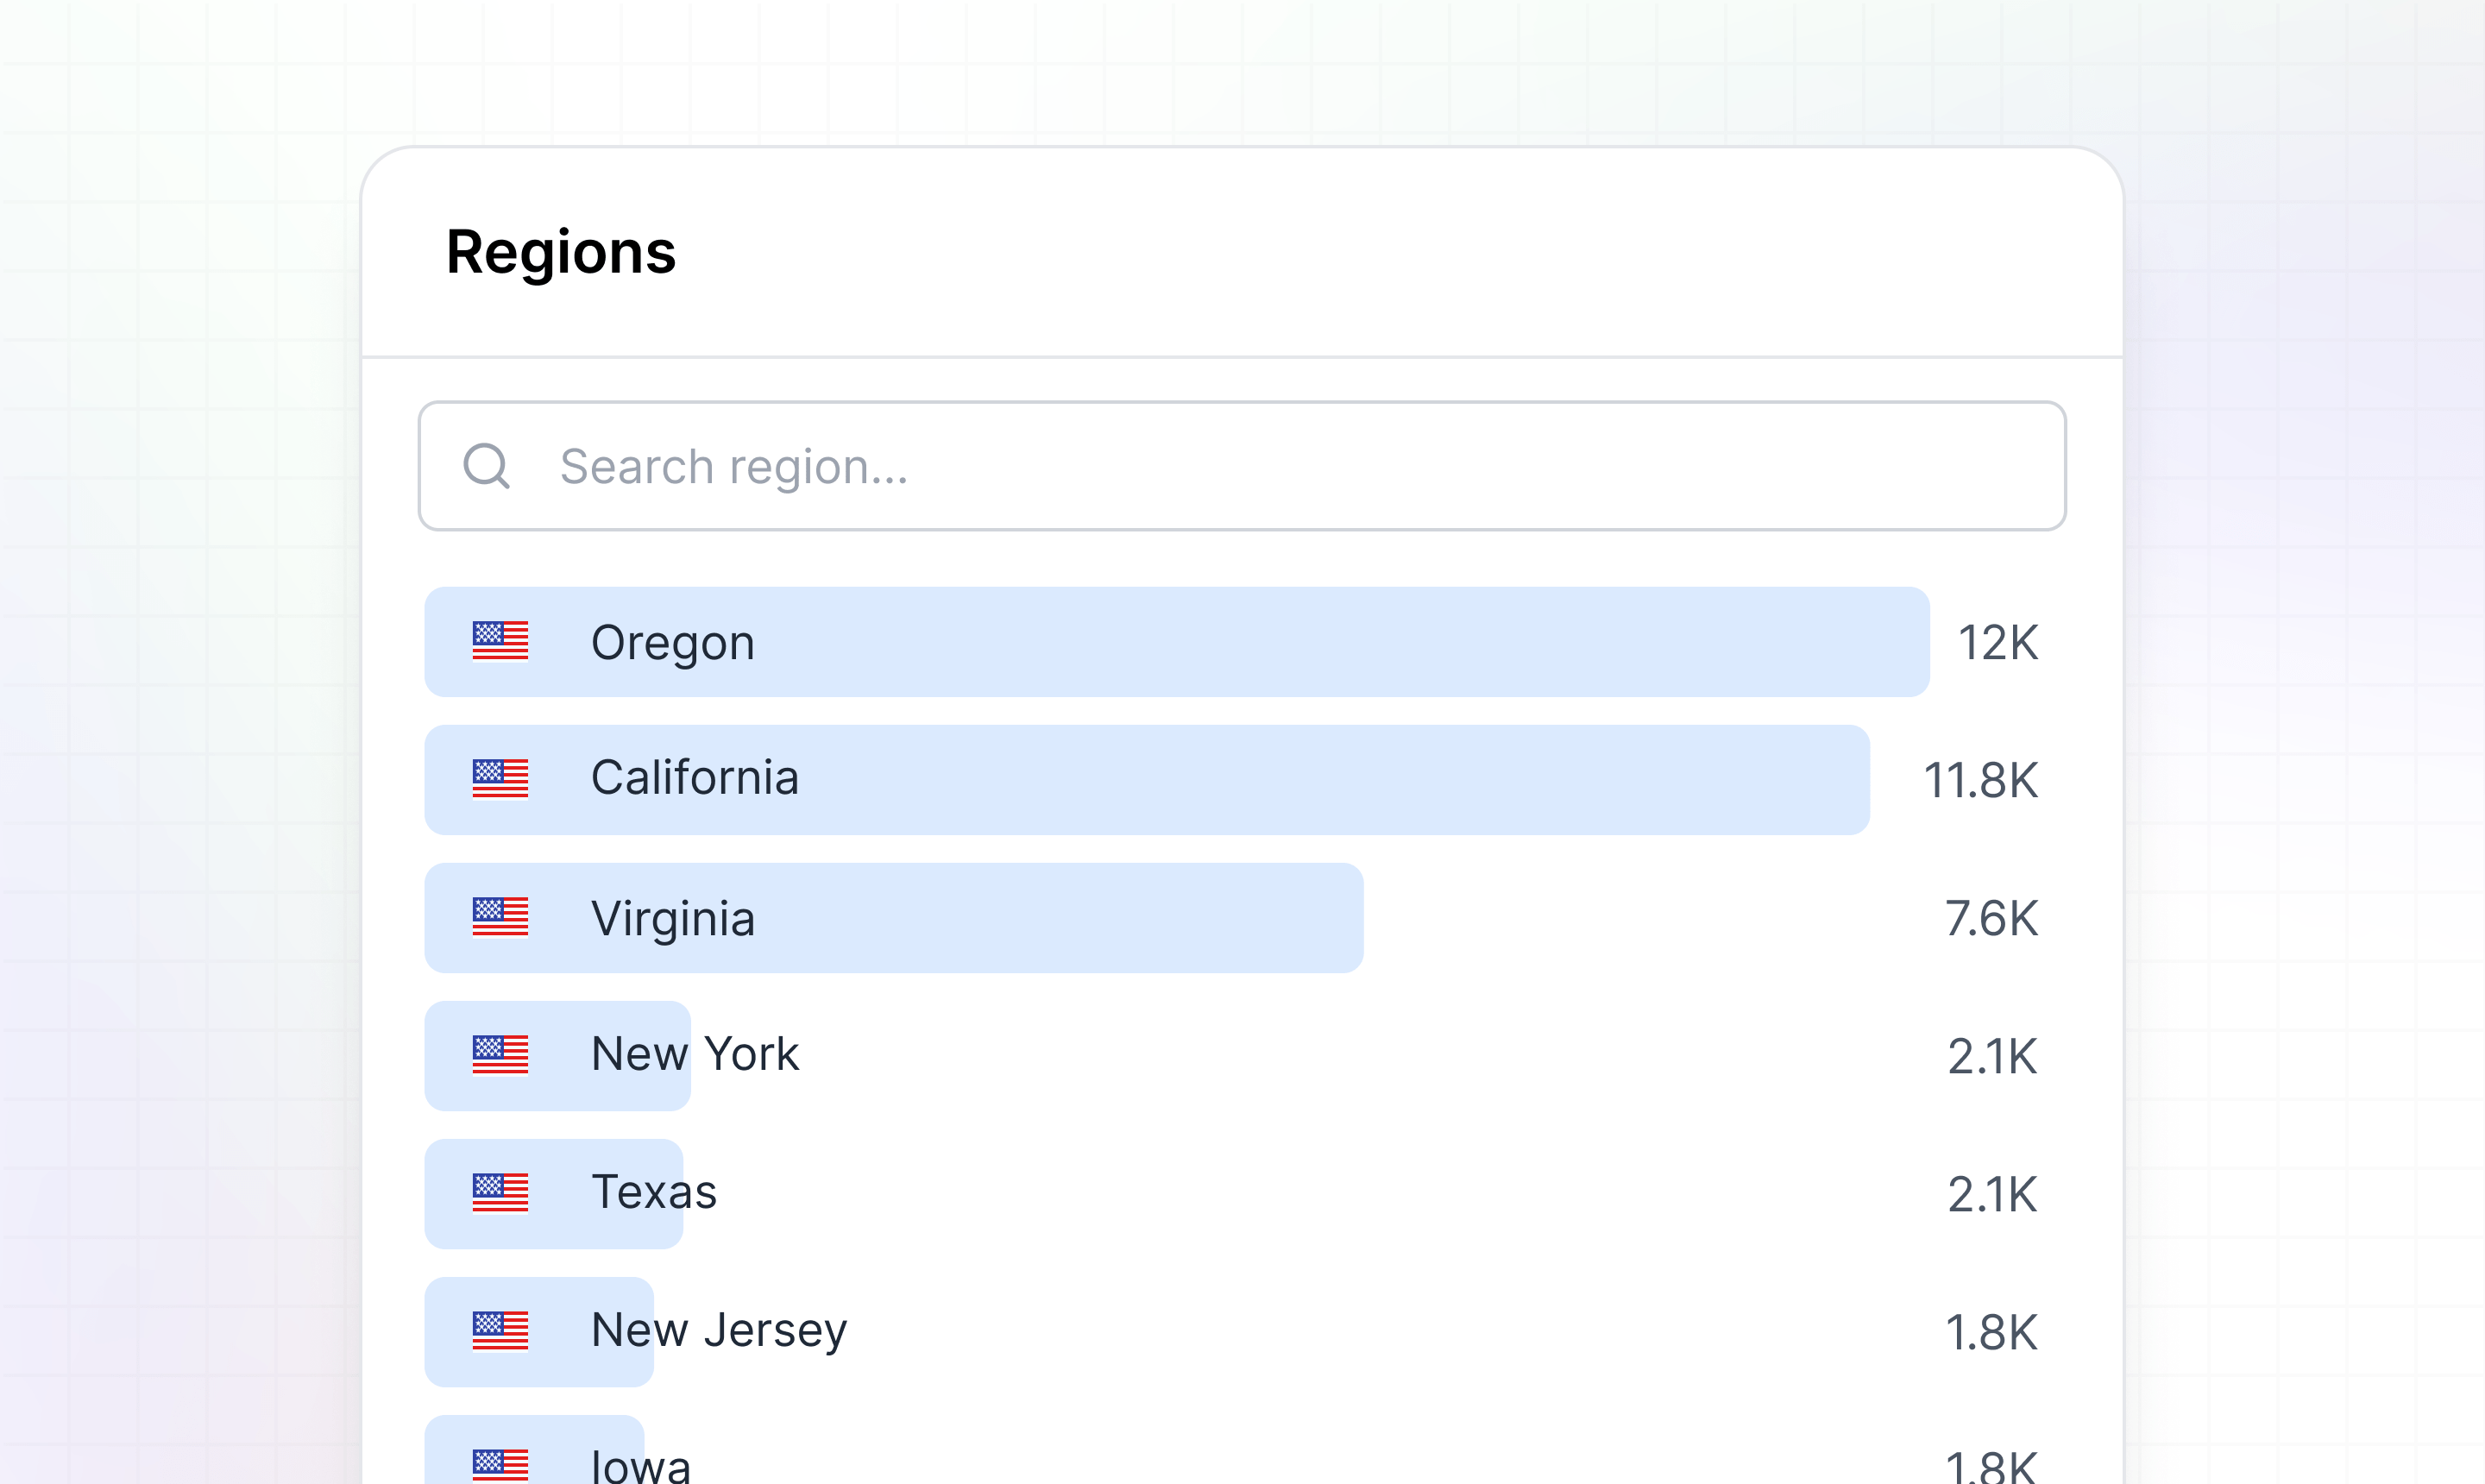Click the flag icon beside California
2485x1484 pixels.
[500, 780]
